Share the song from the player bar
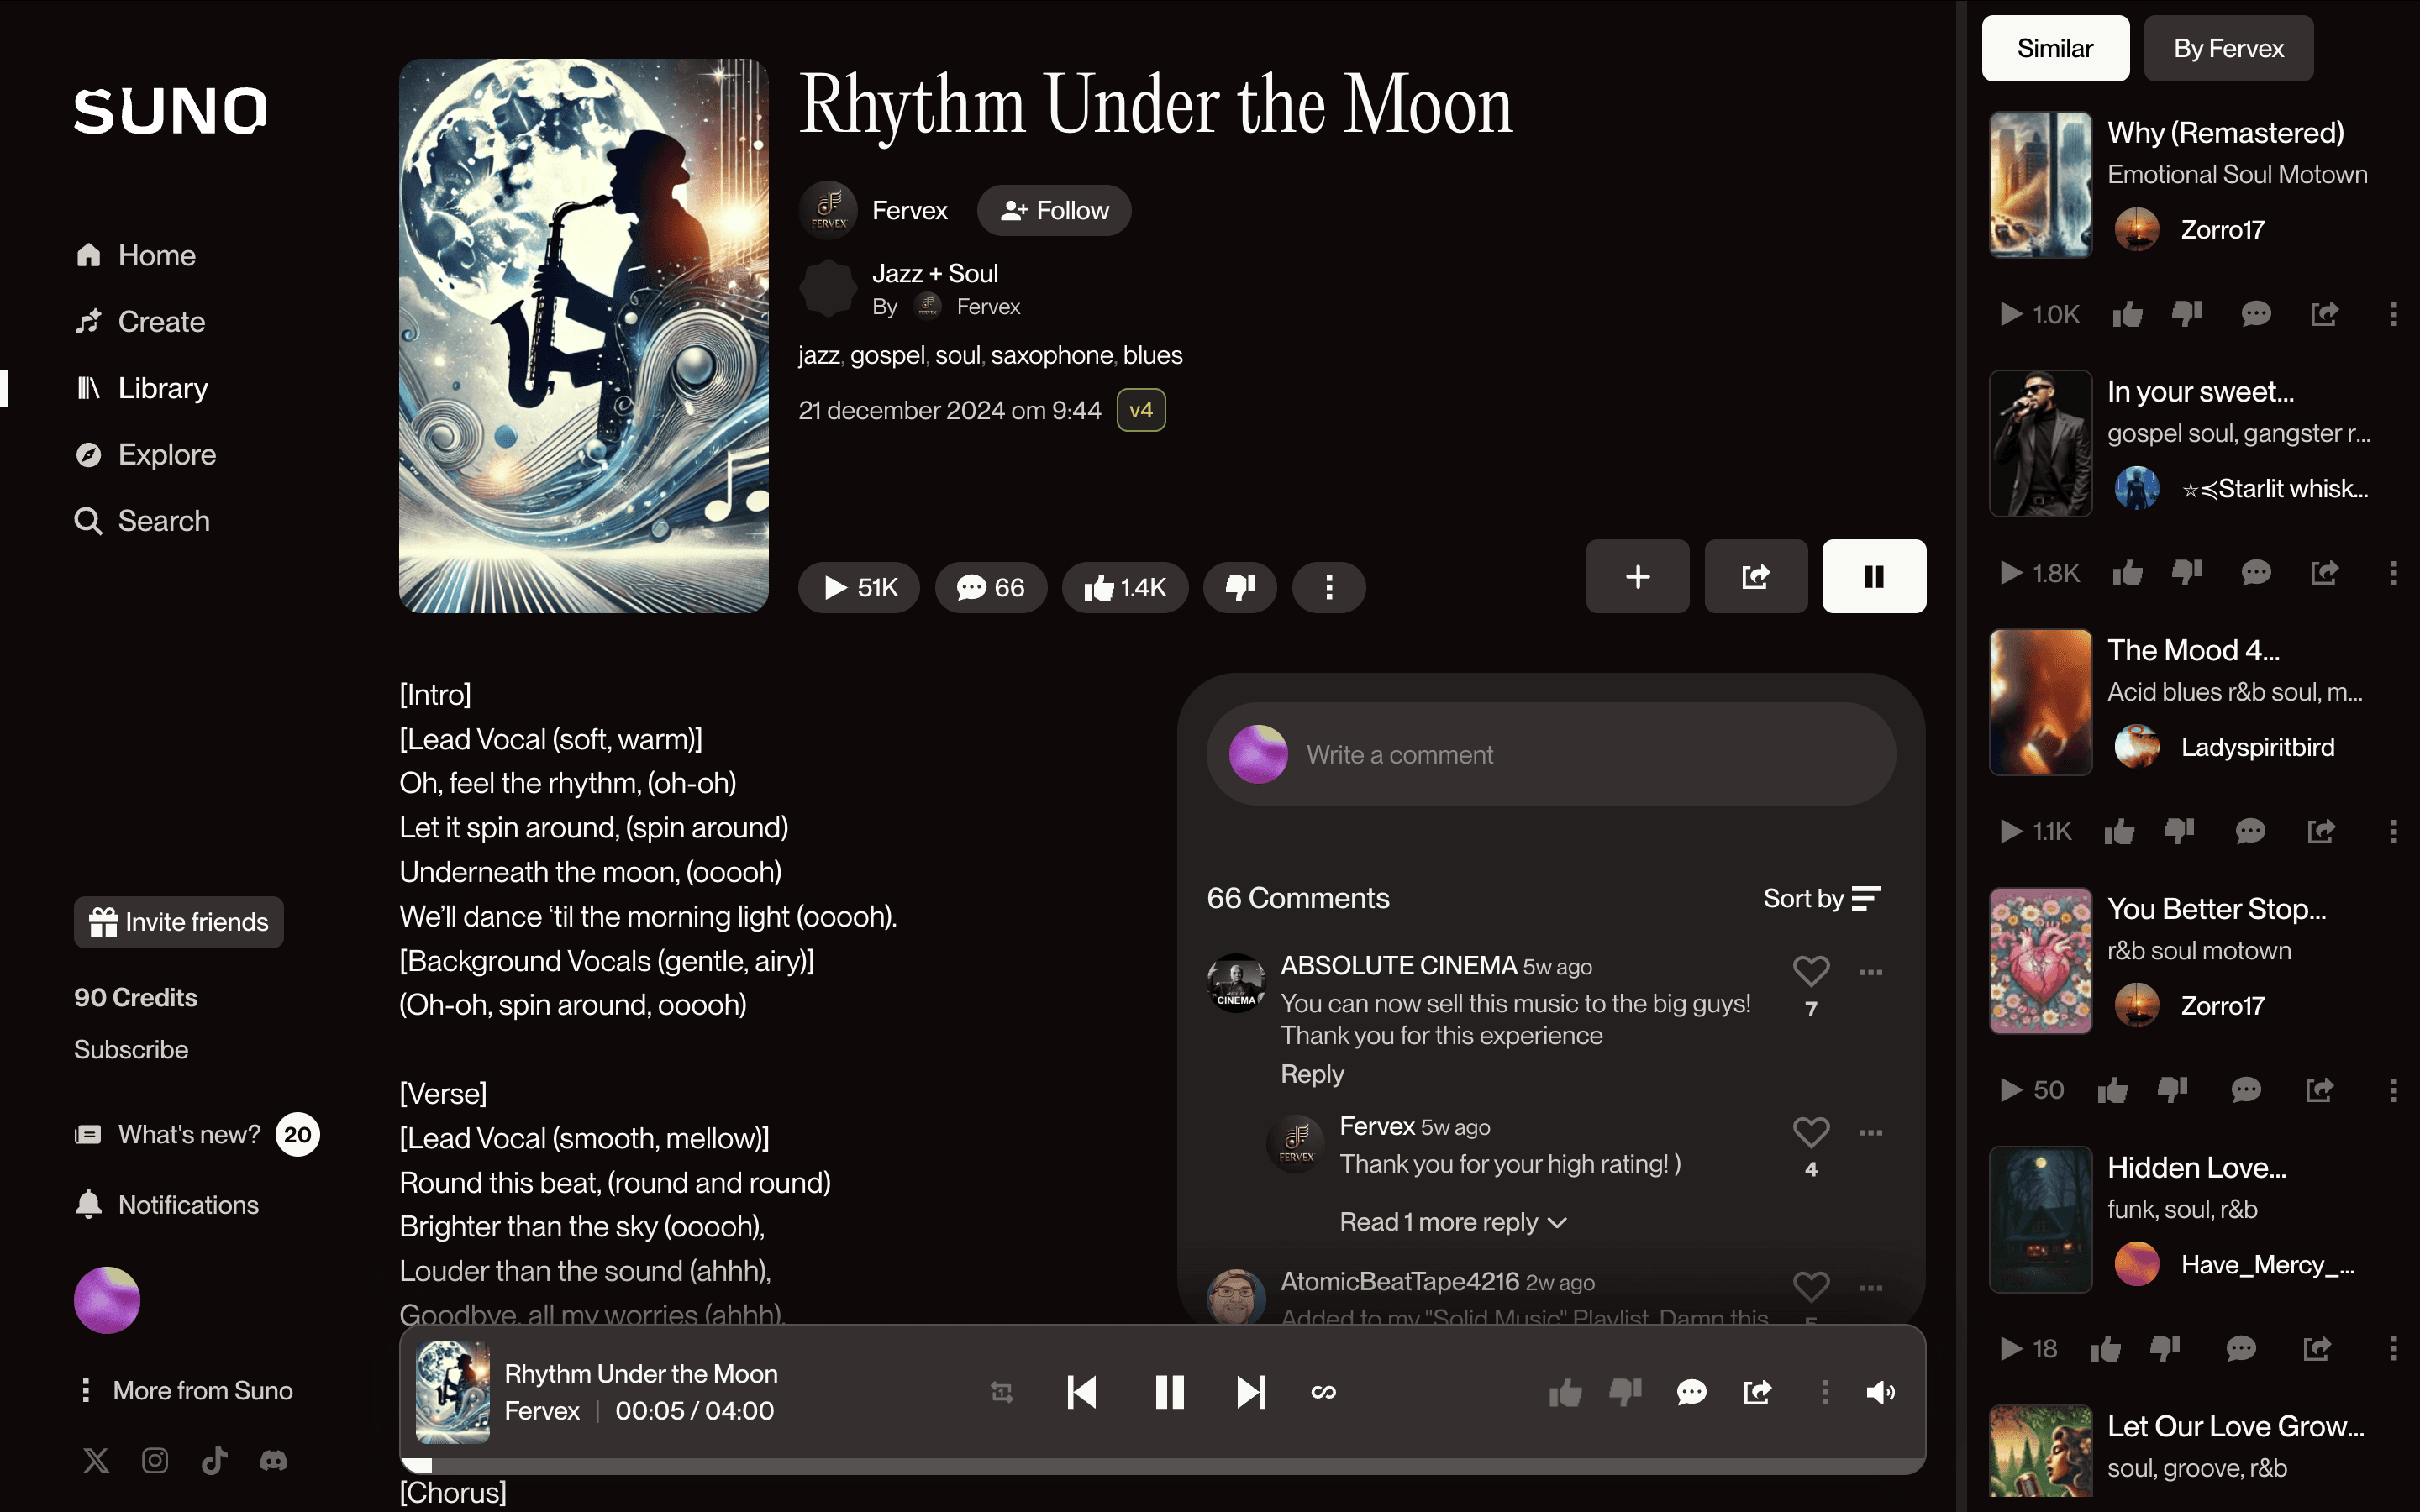The height and width of the screenshot is (1512, 2420). tap(1757, 1392)
